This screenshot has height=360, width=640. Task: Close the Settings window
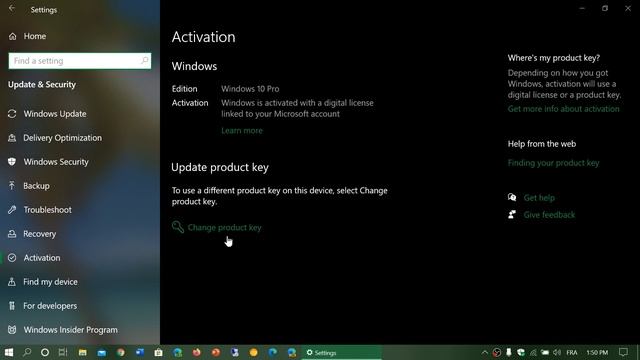[628, 9]
